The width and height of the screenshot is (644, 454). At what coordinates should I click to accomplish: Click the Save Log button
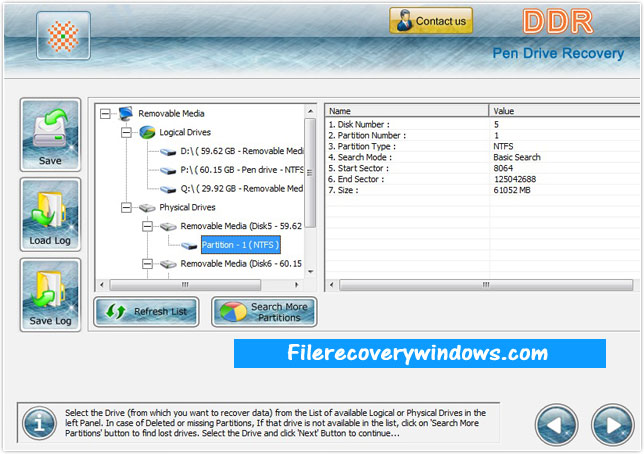click(x=50, y=295)
